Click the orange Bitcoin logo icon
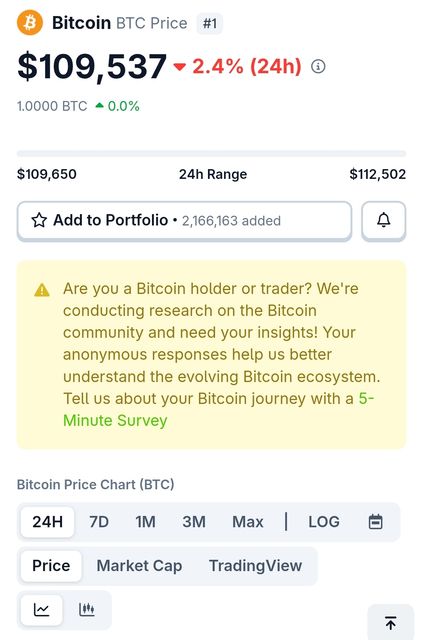The image size is (423, 640). (30, 22)
